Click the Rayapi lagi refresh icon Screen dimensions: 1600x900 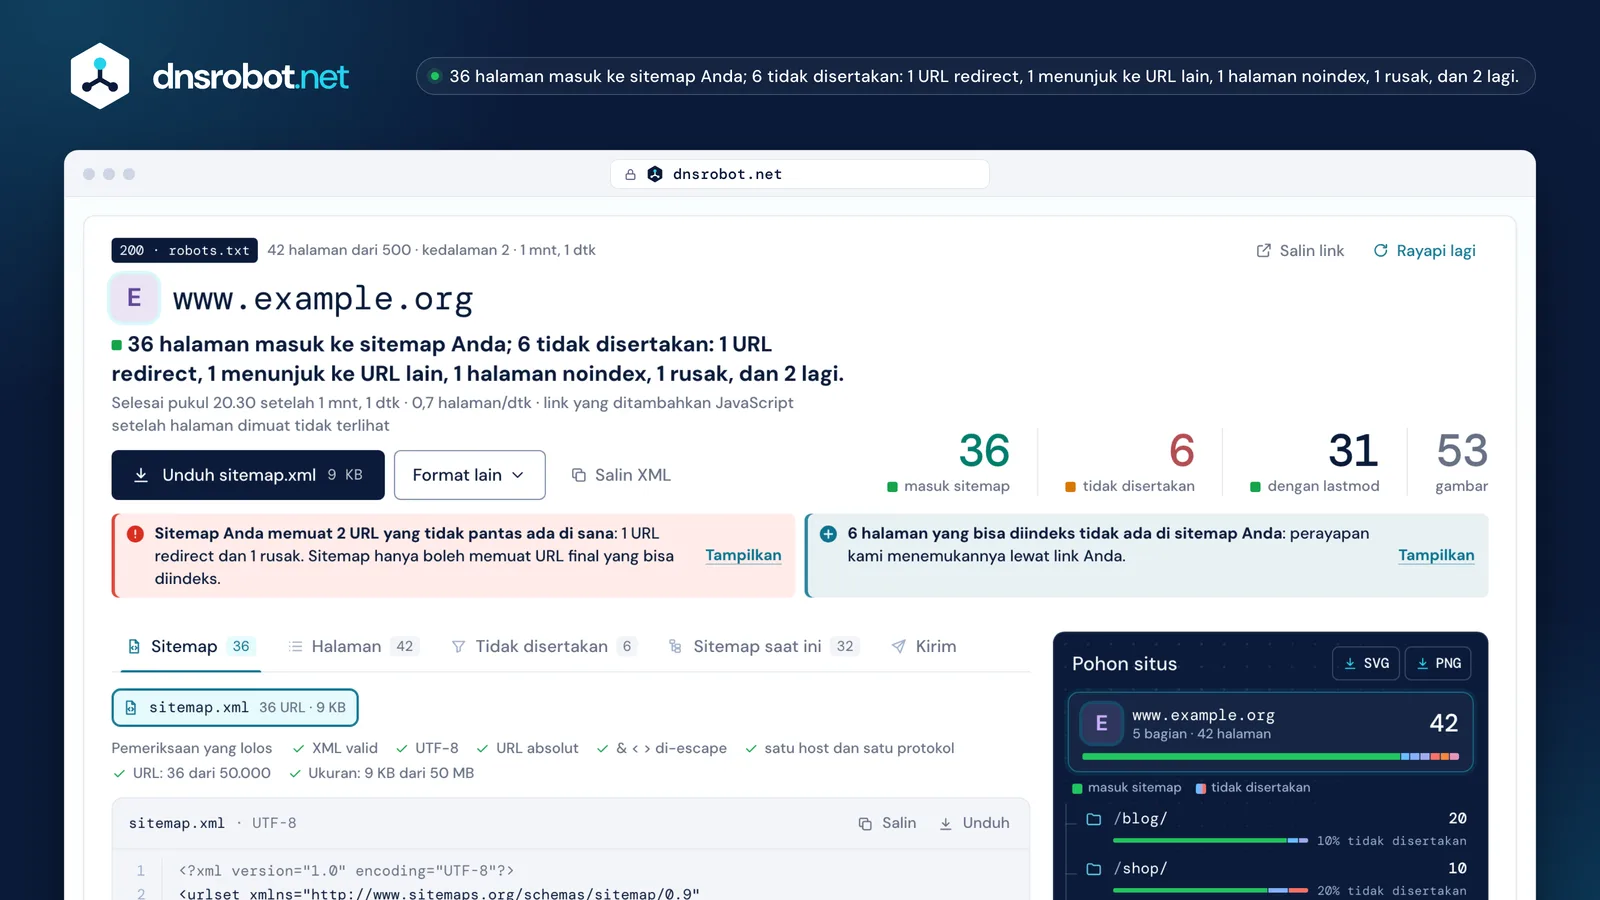point(1381,251)
